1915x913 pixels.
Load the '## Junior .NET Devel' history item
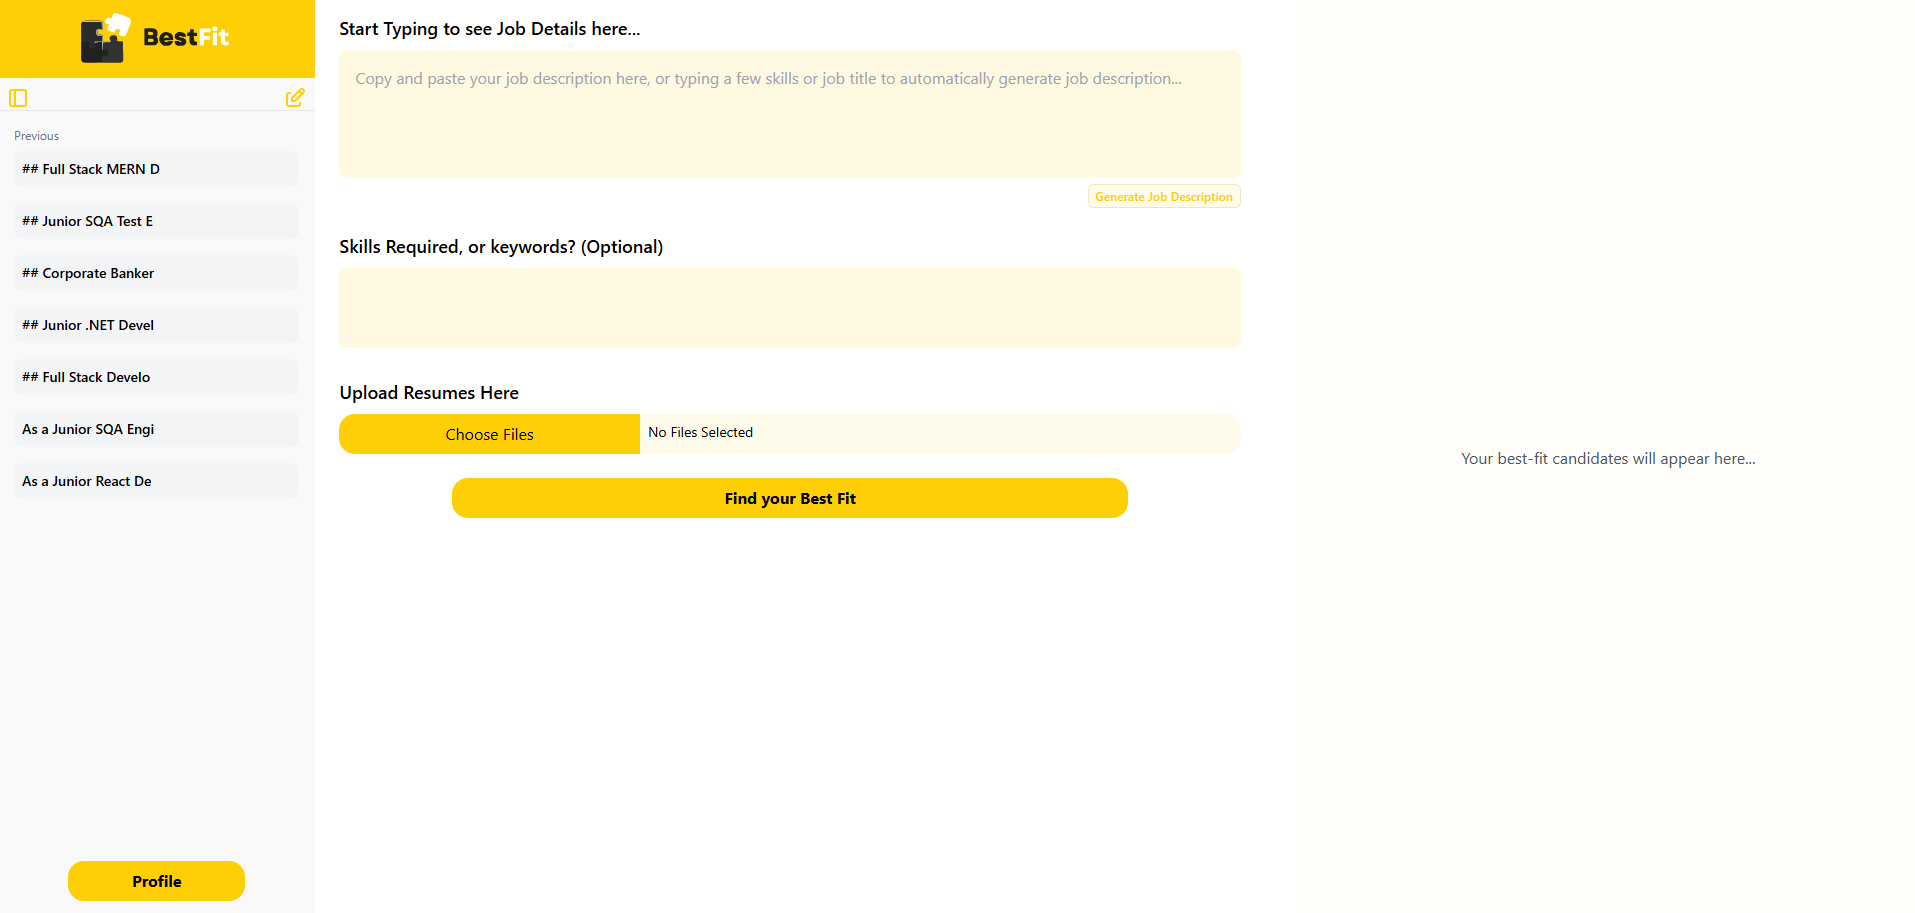tap(156, 325)
